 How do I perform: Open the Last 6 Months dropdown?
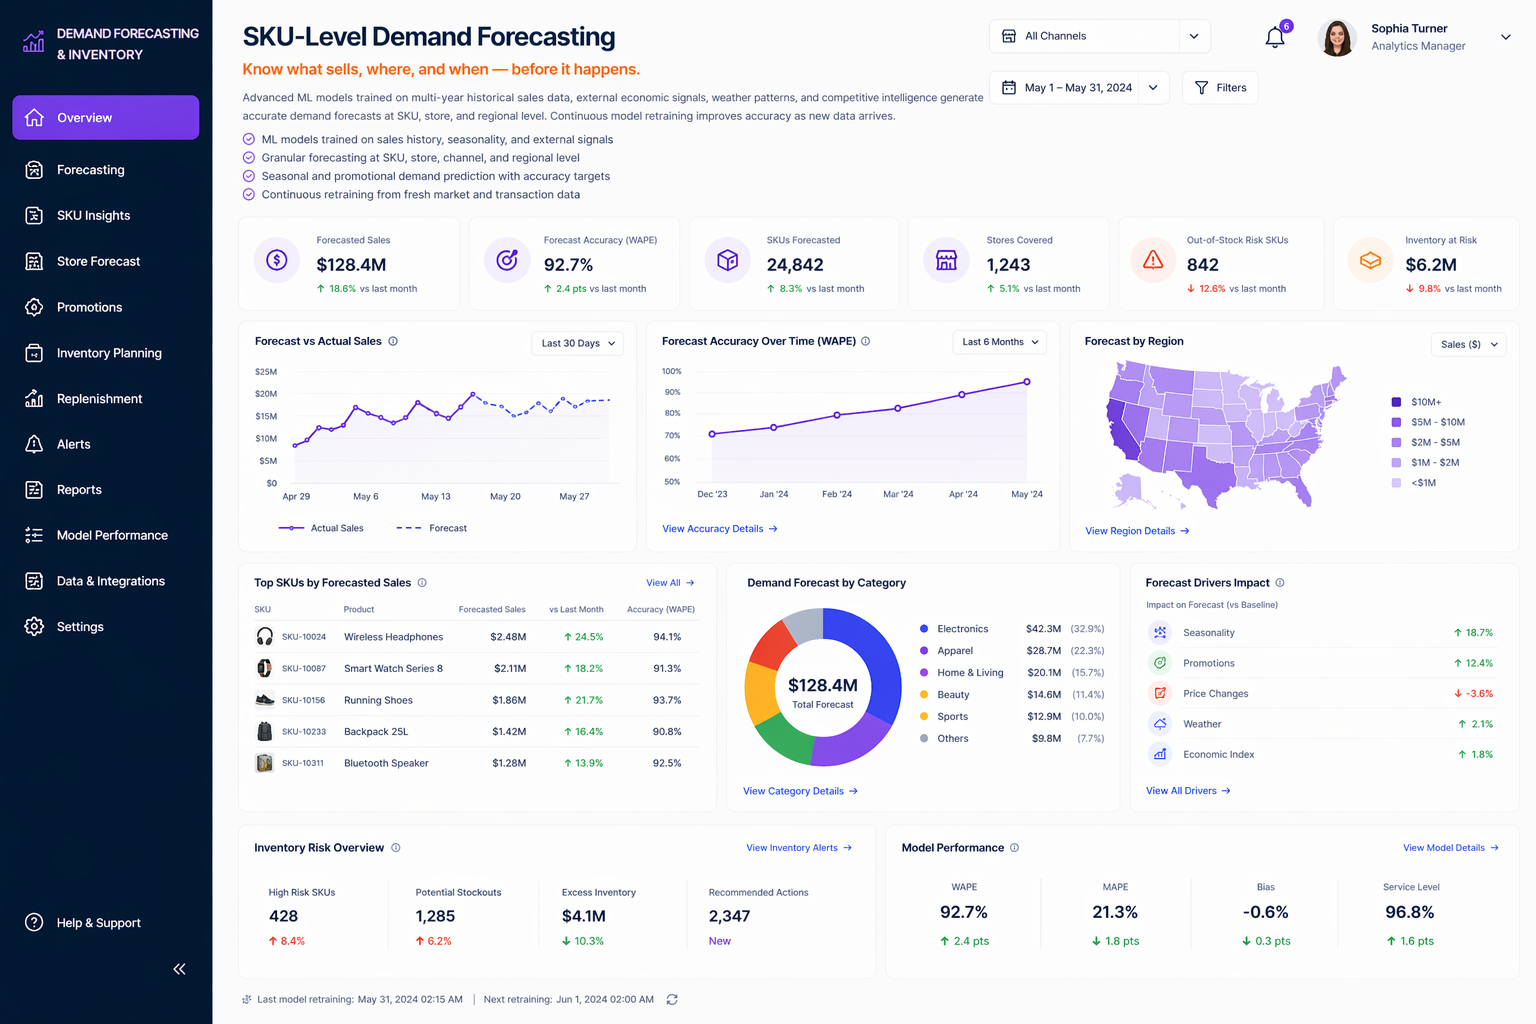coord(999,342)
